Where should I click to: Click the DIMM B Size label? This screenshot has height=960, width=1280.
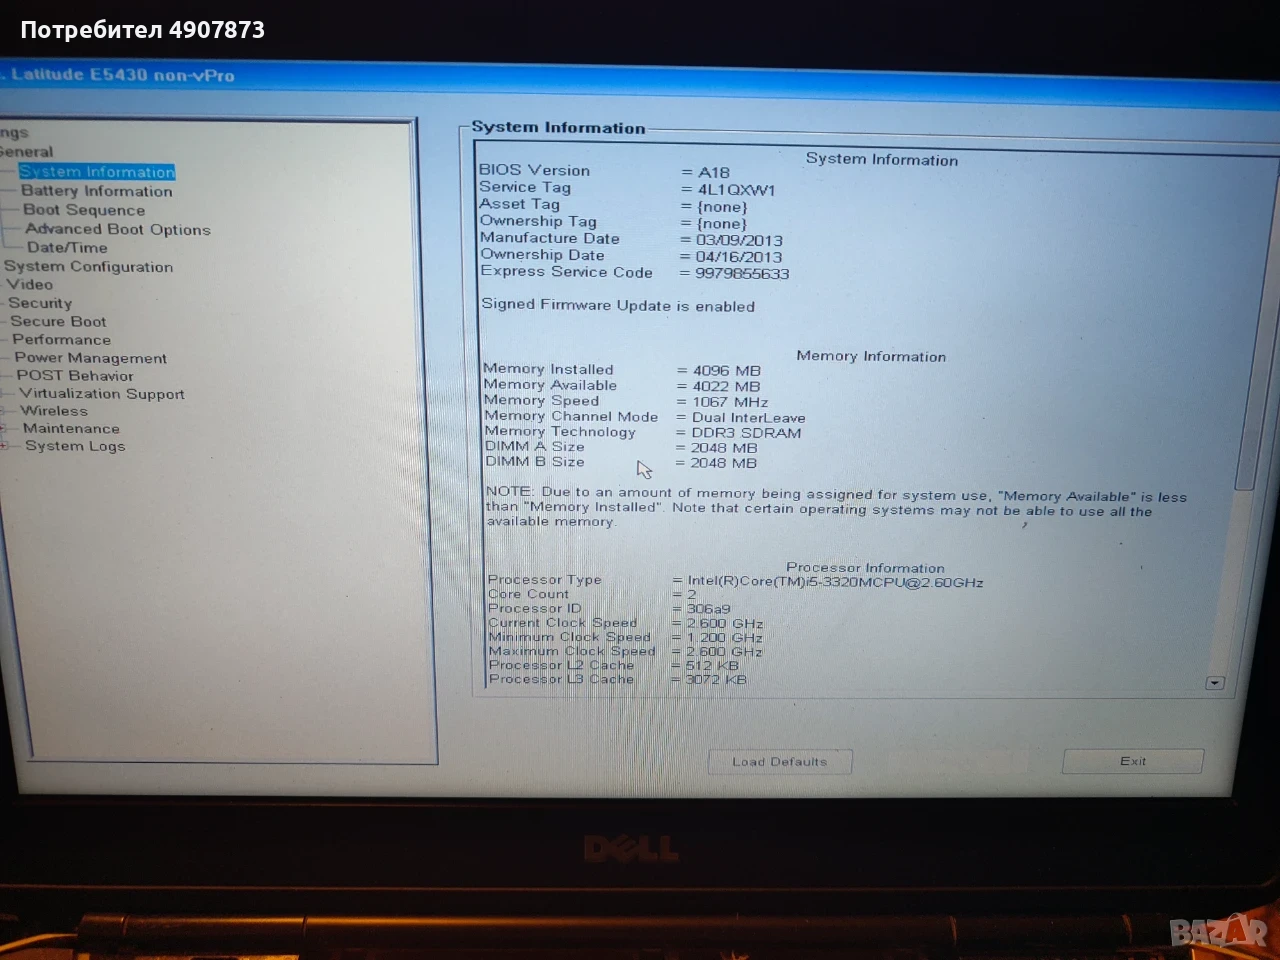535,461
